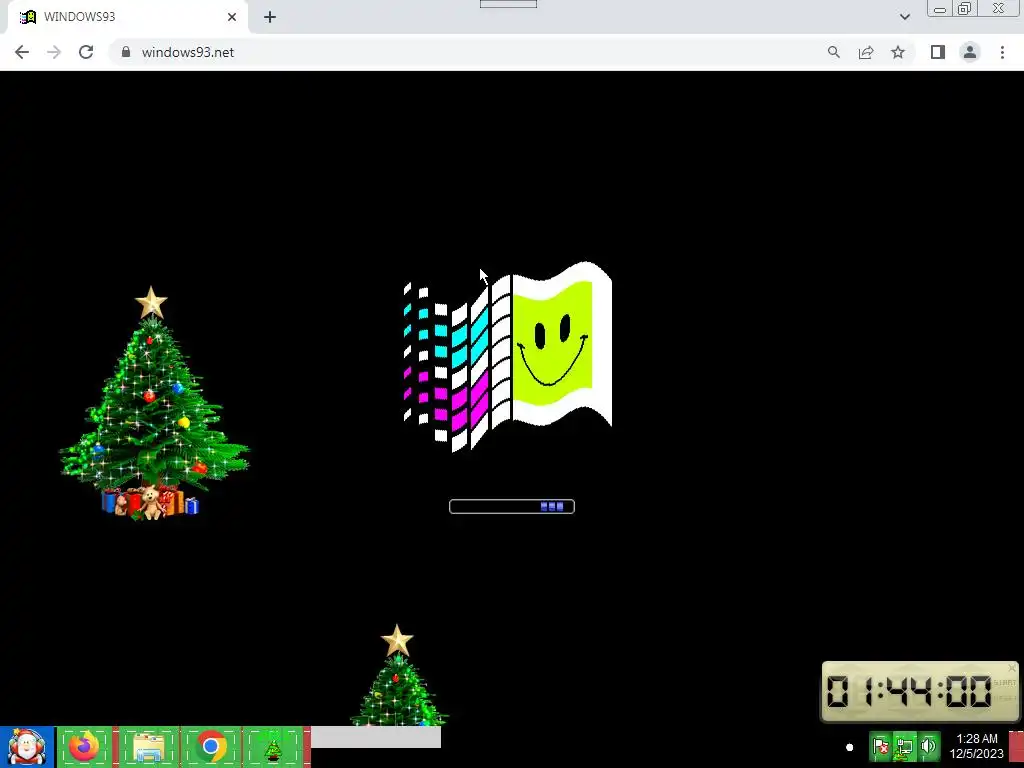Open File Explorer from the taskbar
Image resolution: width=1024 pixels, height=768 pixels.
(148, 747)
